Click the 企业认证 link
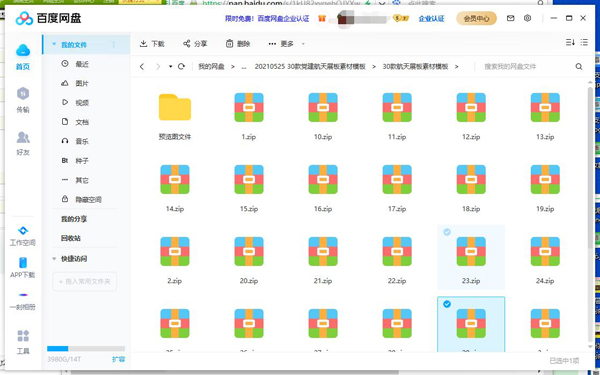This screenshot has height=375, width=600. click(431, 18)
